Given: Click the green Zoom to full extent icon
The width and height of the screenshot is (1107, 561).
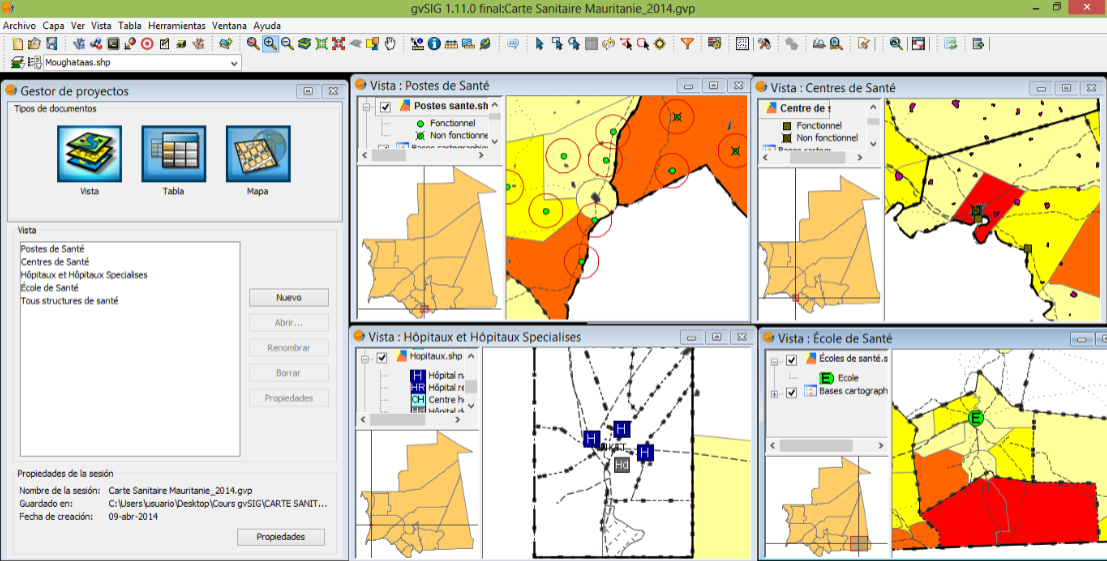Looking at the screenshot, I should point(321,44).
